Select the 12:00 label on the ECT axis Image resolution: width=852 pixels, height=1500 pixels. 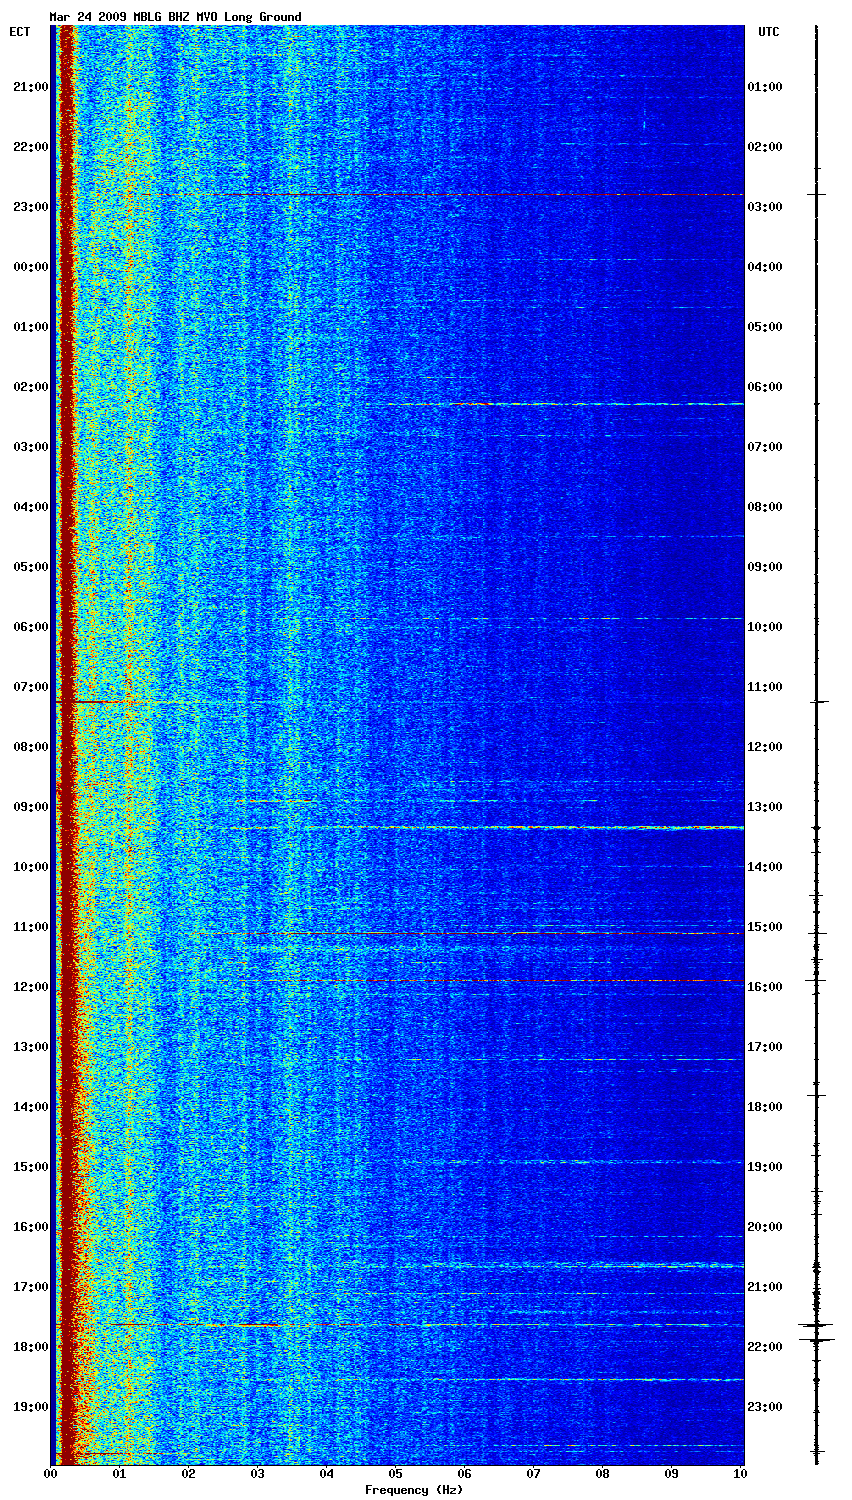click(31, 987)
